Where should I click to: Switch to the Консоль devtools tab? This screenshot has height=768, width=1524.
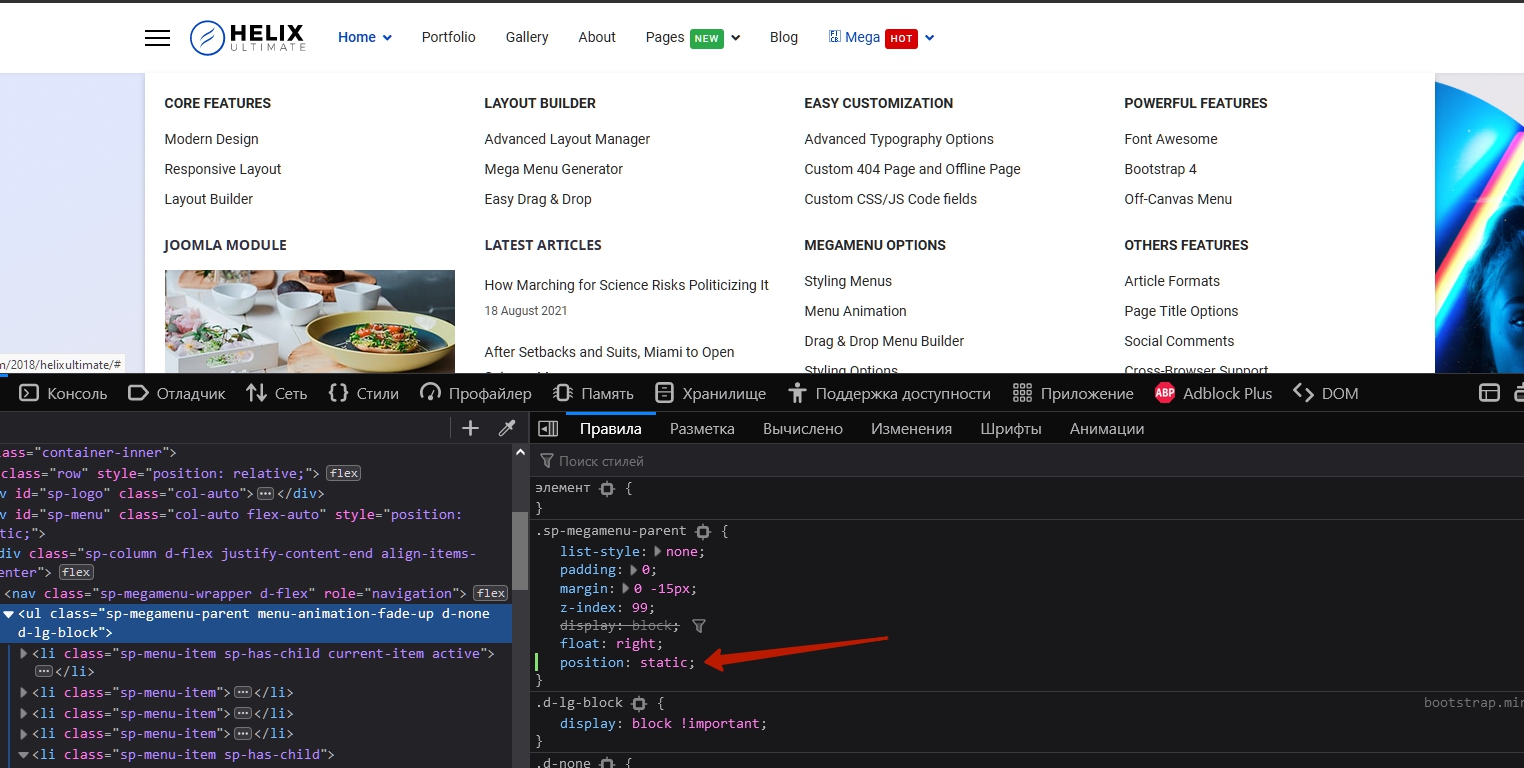click(x=64, y=393)
